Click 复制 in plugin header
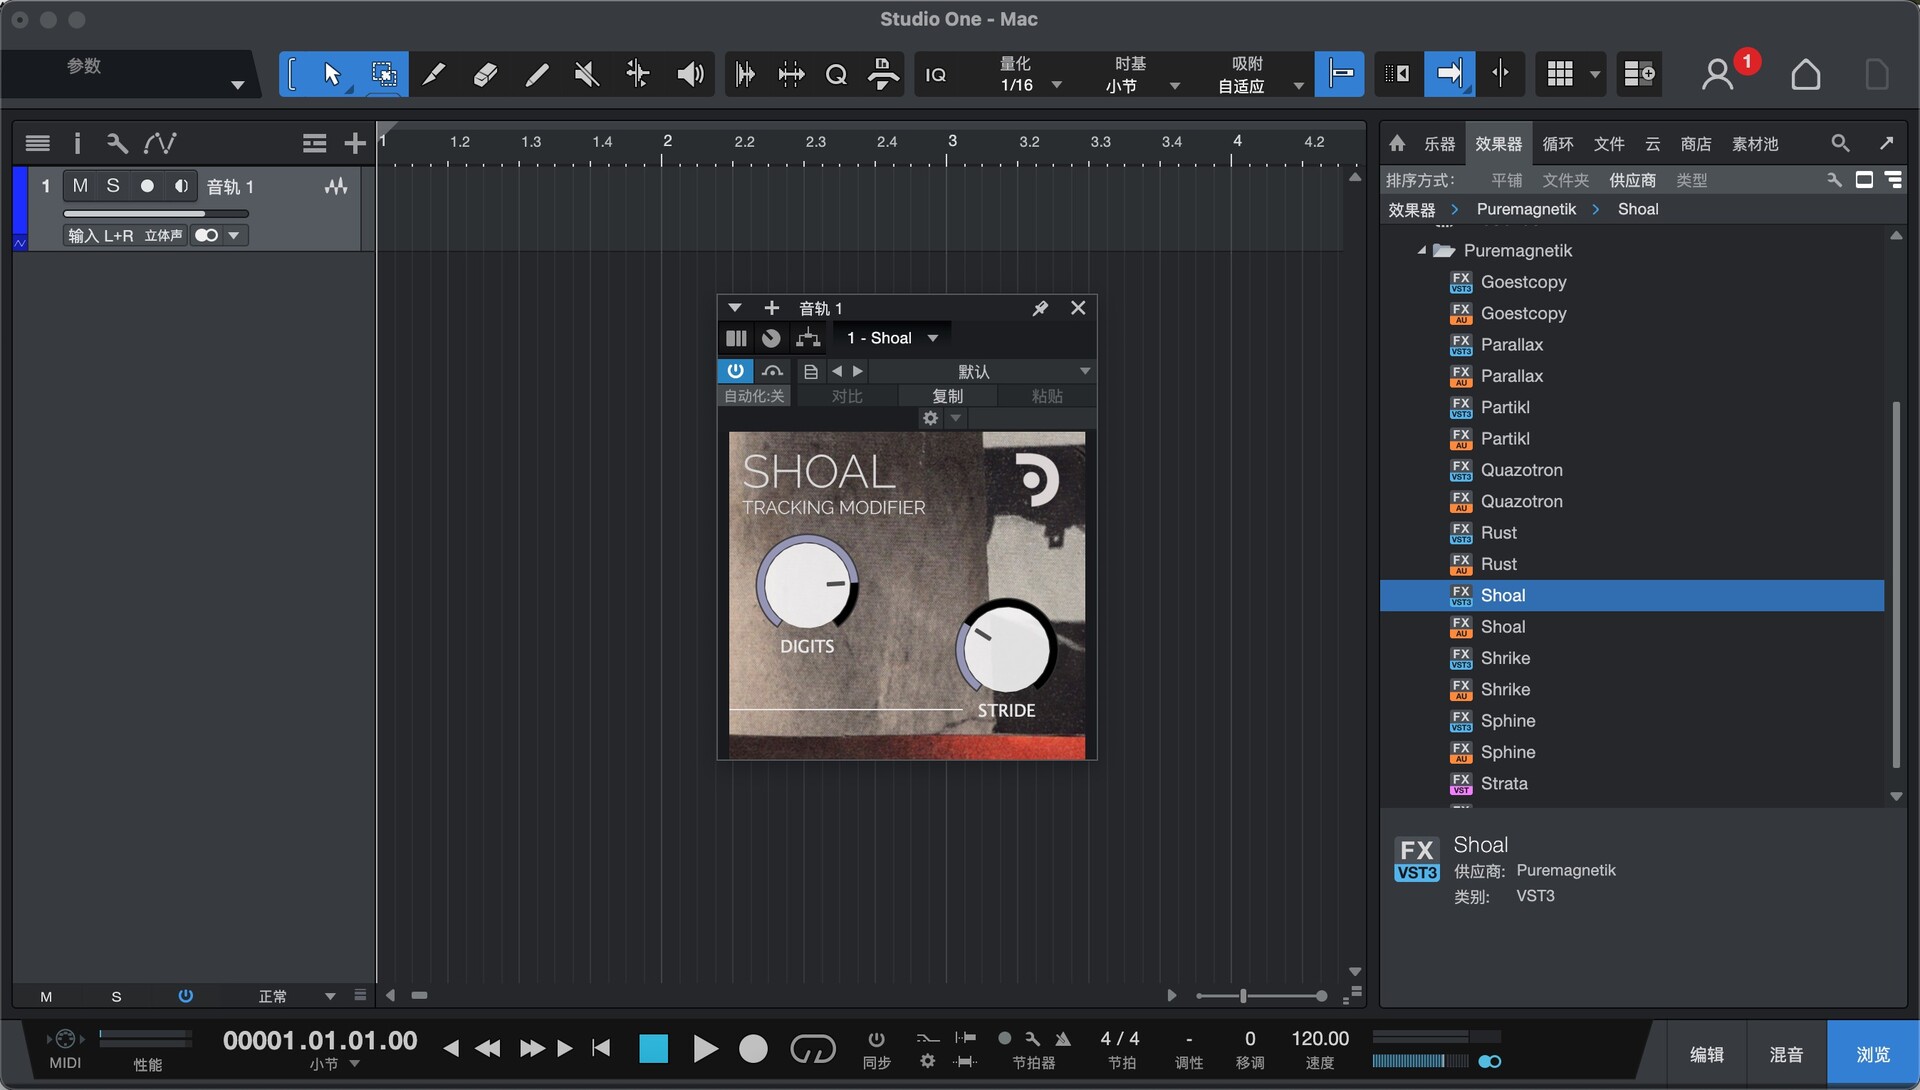 tap(947, 396)
